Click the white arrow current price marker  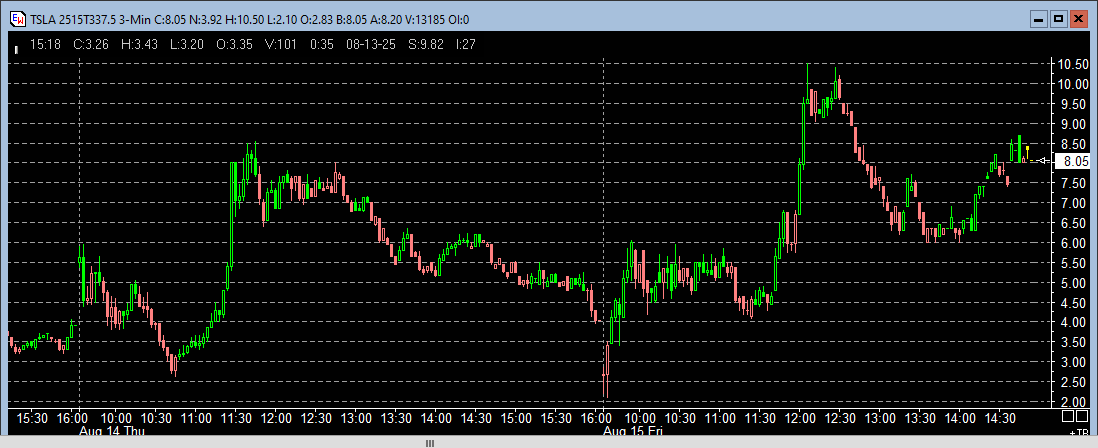pyautogui.click(x=1041, y=161)
